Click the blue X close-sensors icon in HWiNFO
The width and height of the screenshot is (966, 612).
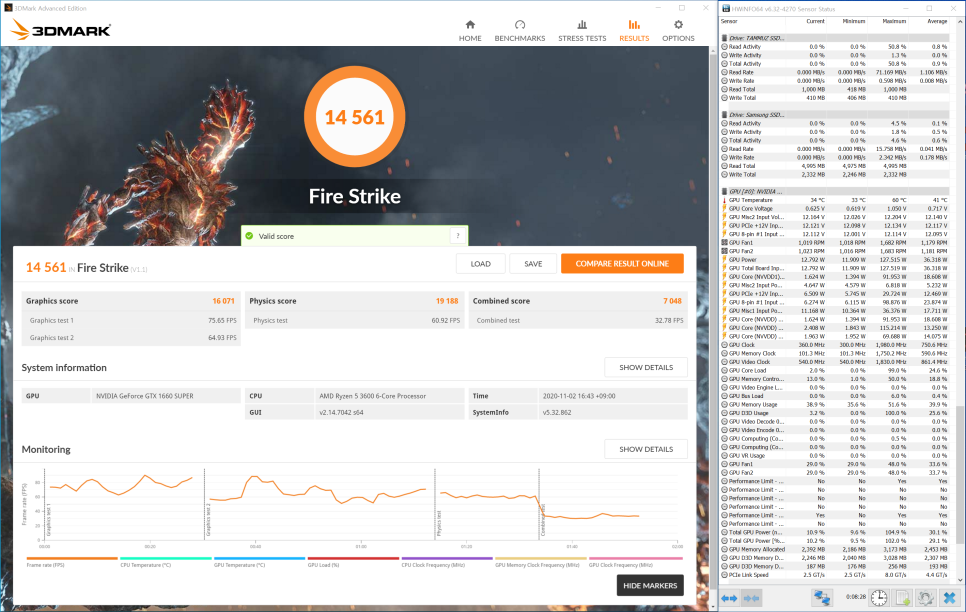click(x=949, y=597)
